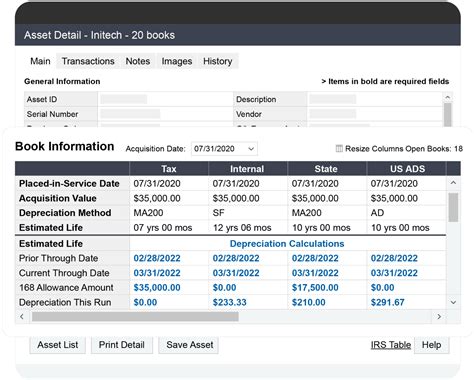Image resolution: width=474 pixels, height=380 pixels.
Task: Click Internal Current Through Date 03/31/2022
Action: [x=236, y=273]
